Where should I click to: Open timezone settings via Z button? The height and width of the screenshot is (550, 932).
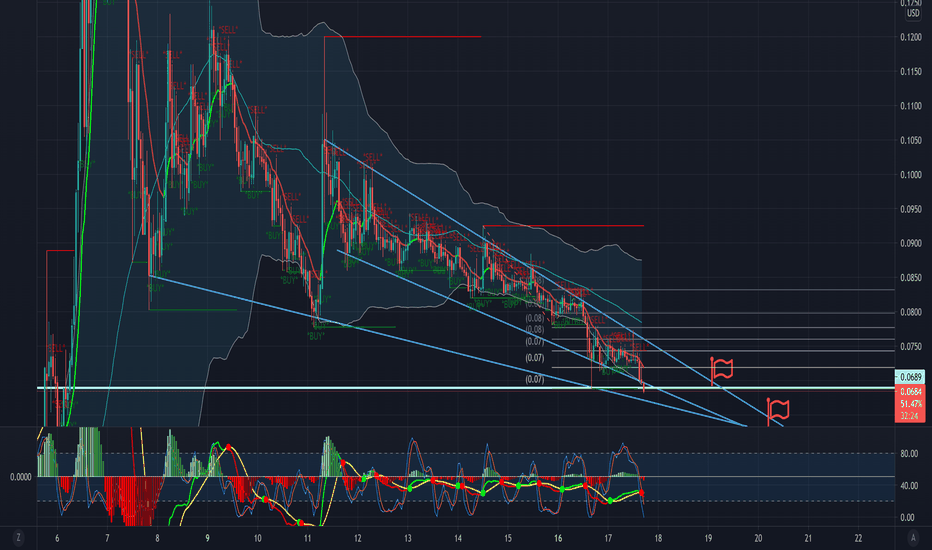tap(18, 538)
